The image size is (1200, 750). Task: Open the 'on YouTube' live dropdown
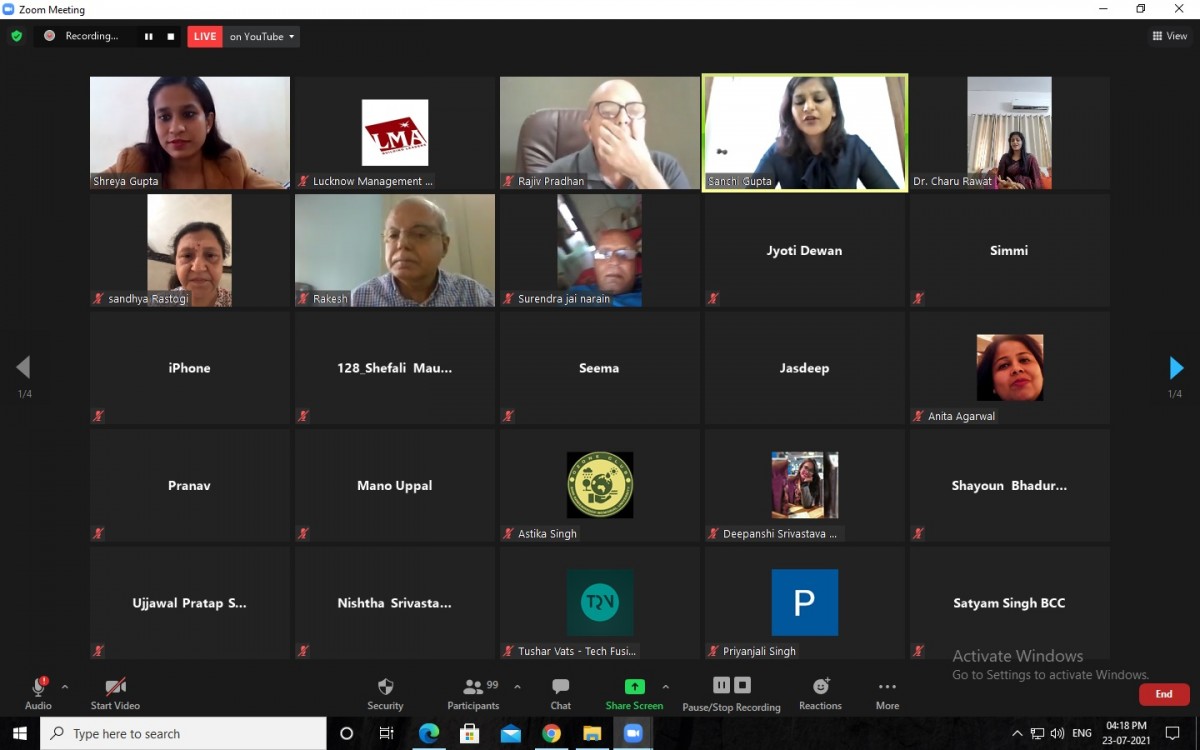click(x=262, y=37)
